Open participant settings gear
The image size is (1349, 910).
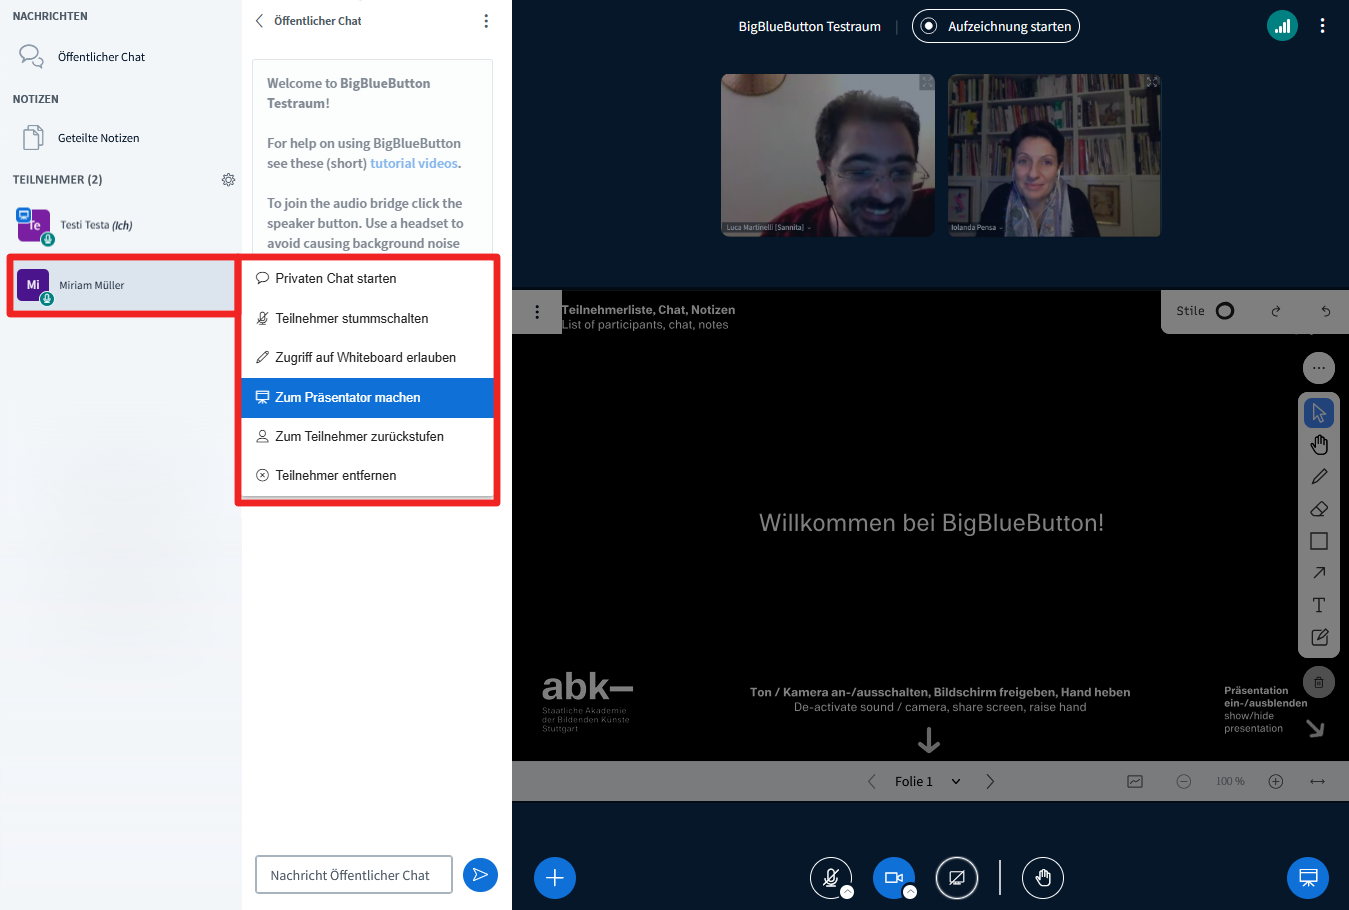tap(228, 180)
